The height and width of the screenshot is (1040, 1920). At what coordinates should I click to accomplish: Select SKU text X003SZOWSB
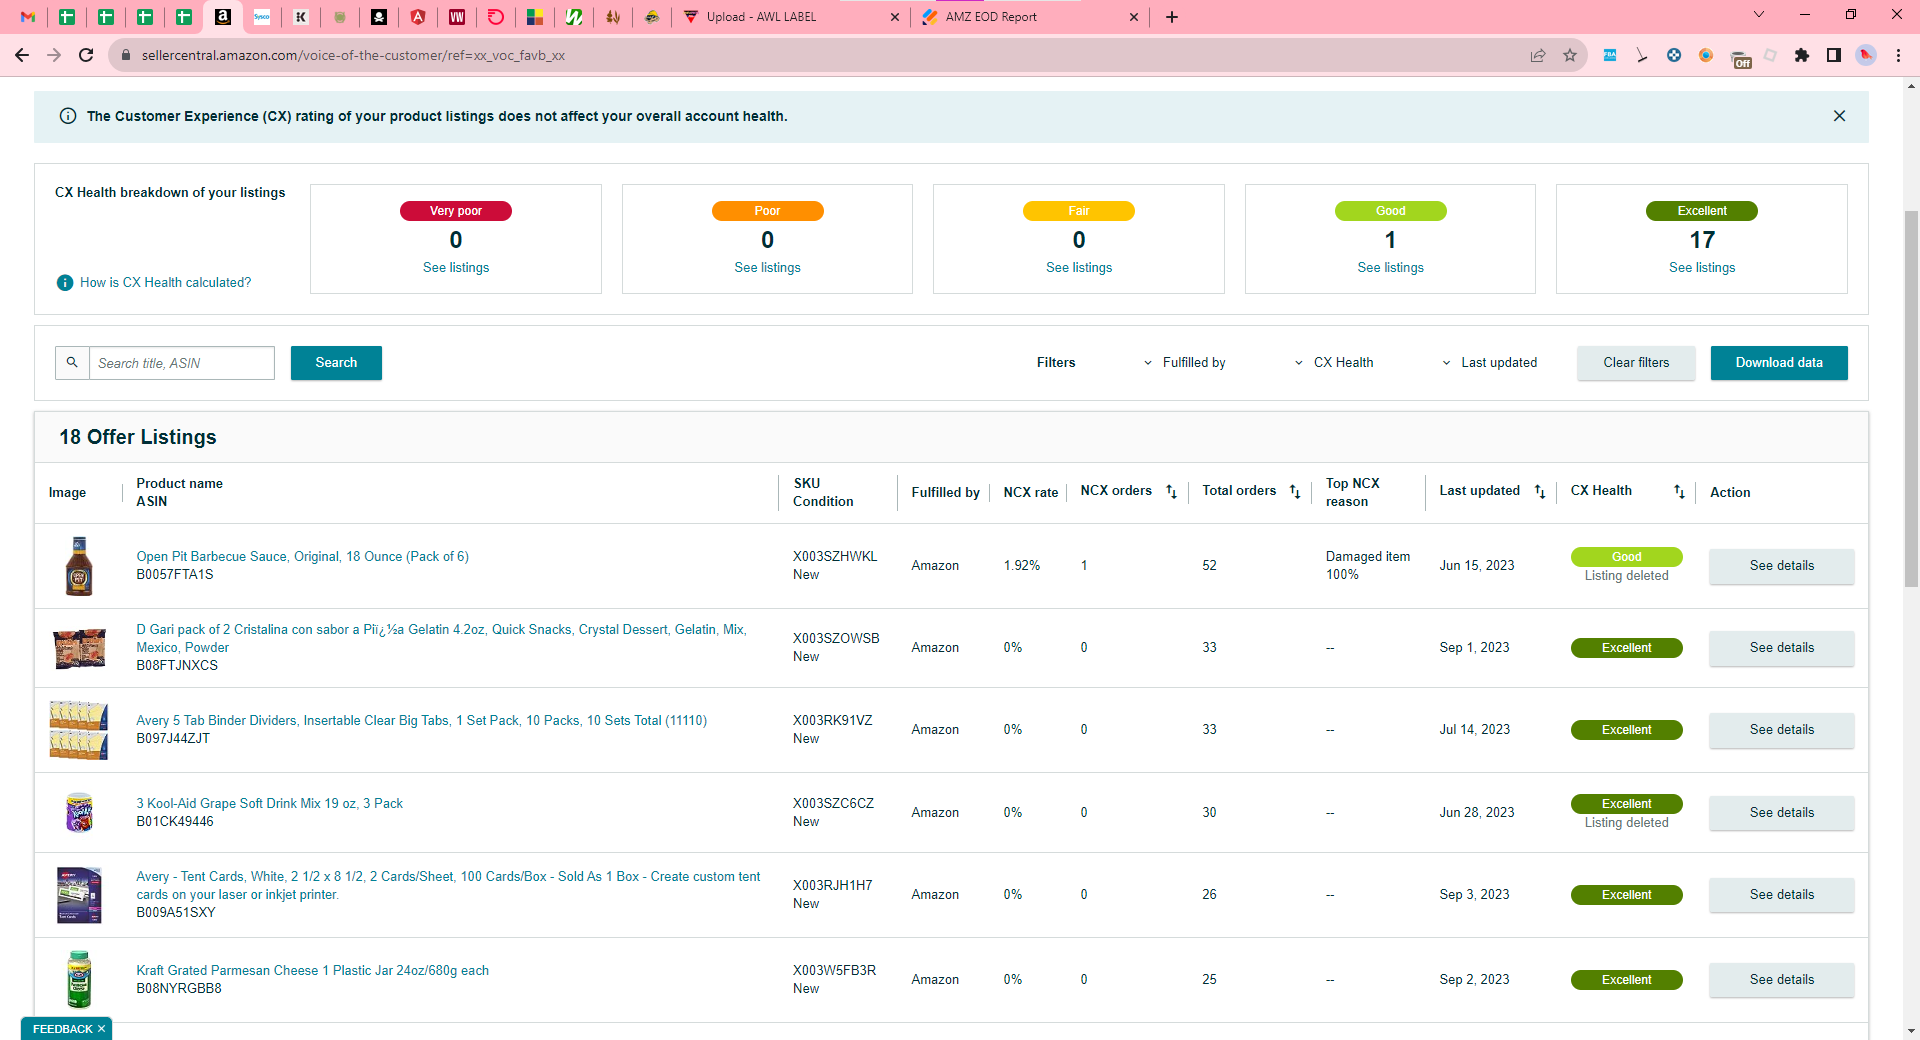coord(836,639)
